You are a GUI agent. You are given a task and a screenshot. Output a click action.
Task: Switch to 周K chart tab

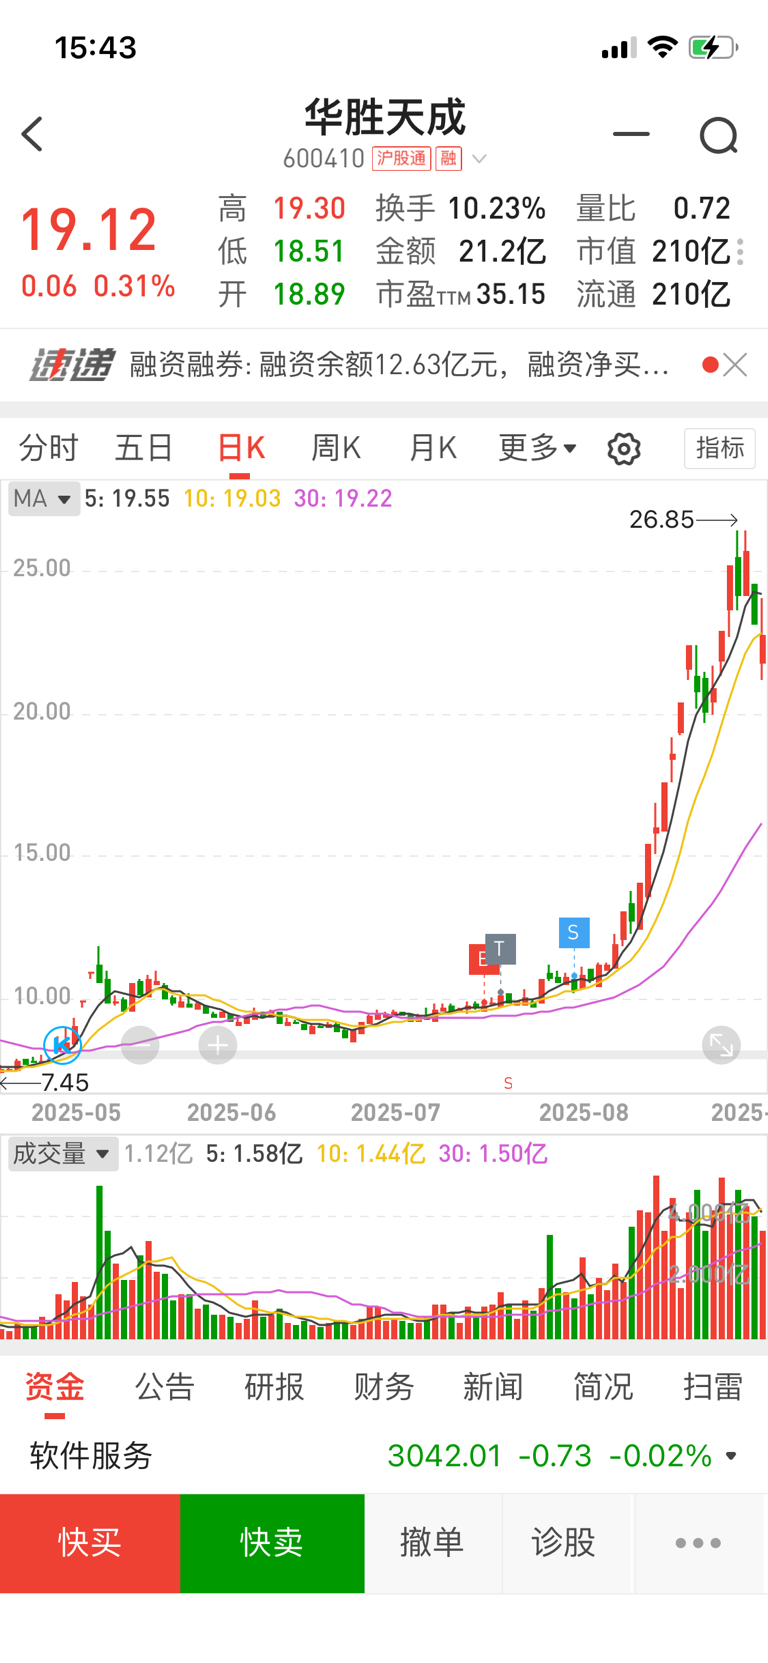coord(335,448)
